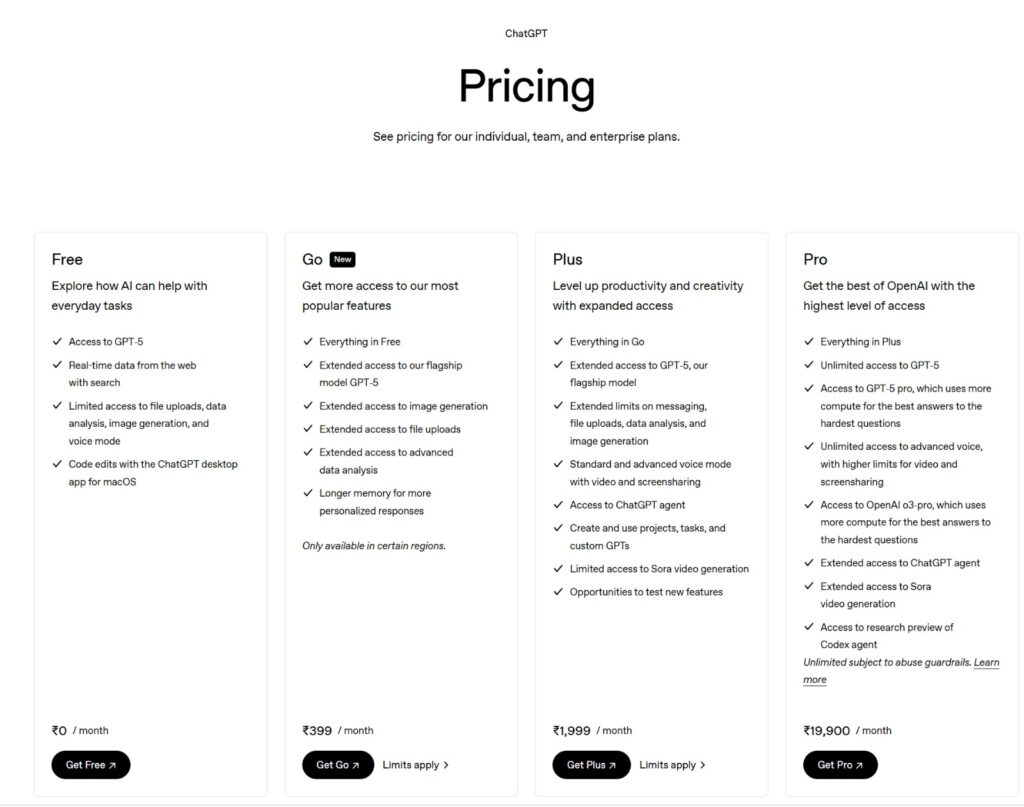This screenshot has height=807, width=1024.
Task: Click the New badge beside Go
Action: [343, 259]
